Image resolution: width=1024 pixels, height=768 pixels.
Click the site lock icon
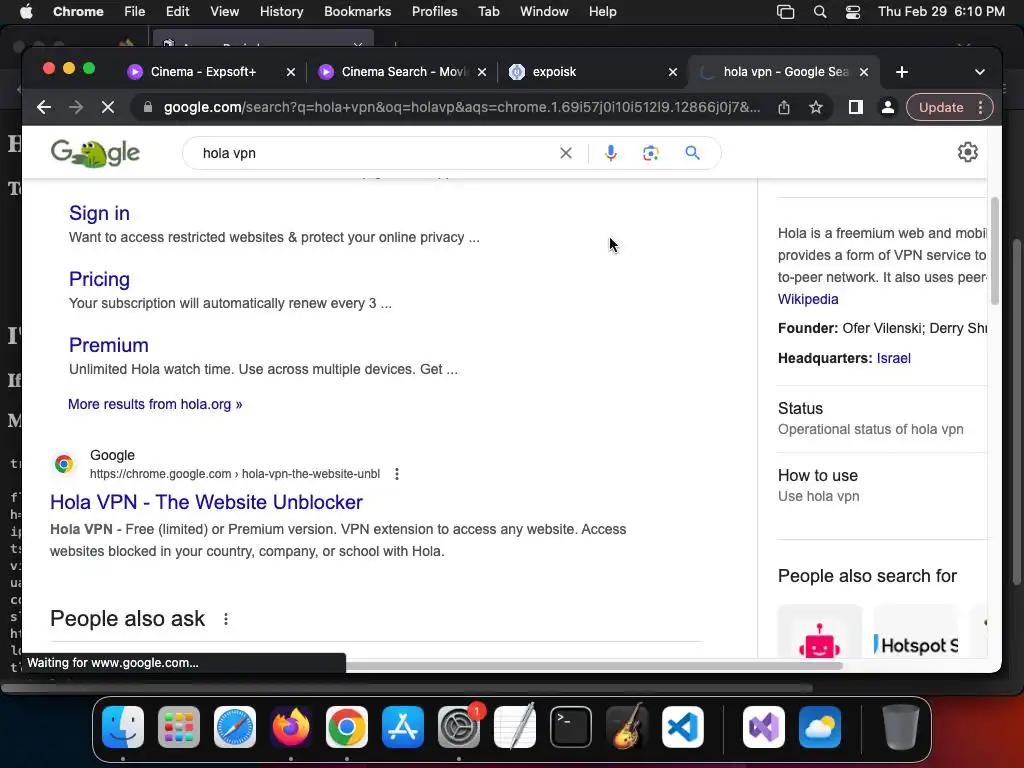(x=148, y=107)
